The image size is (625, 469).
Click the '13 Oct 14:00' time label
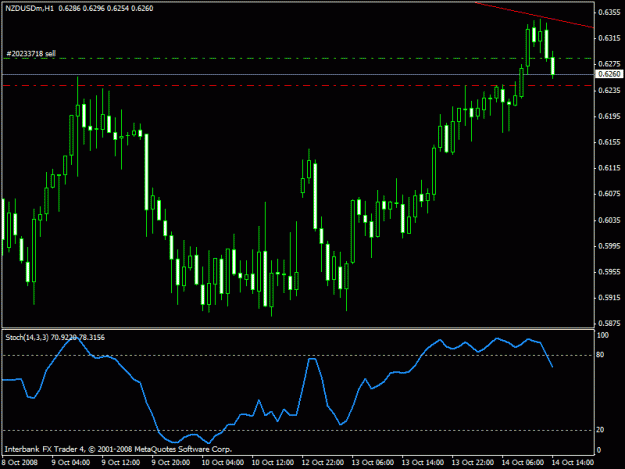point(423,463)
